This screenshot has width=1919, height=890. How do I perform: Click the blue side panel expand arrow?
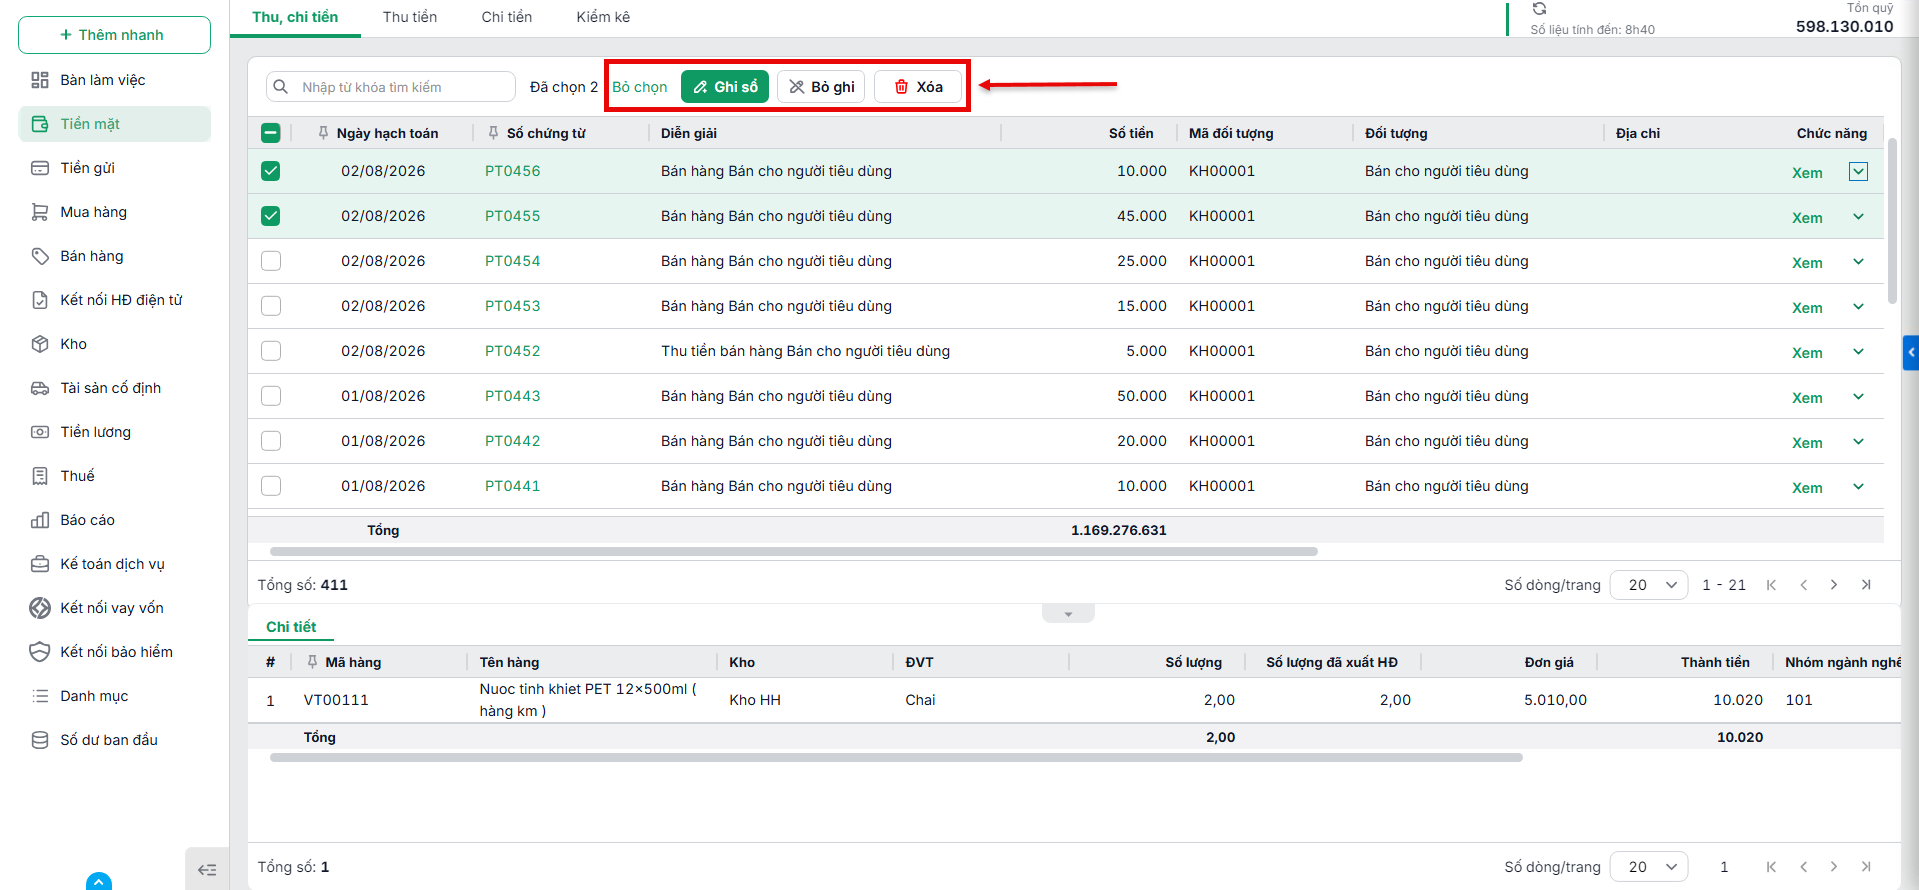point(1911,353)
